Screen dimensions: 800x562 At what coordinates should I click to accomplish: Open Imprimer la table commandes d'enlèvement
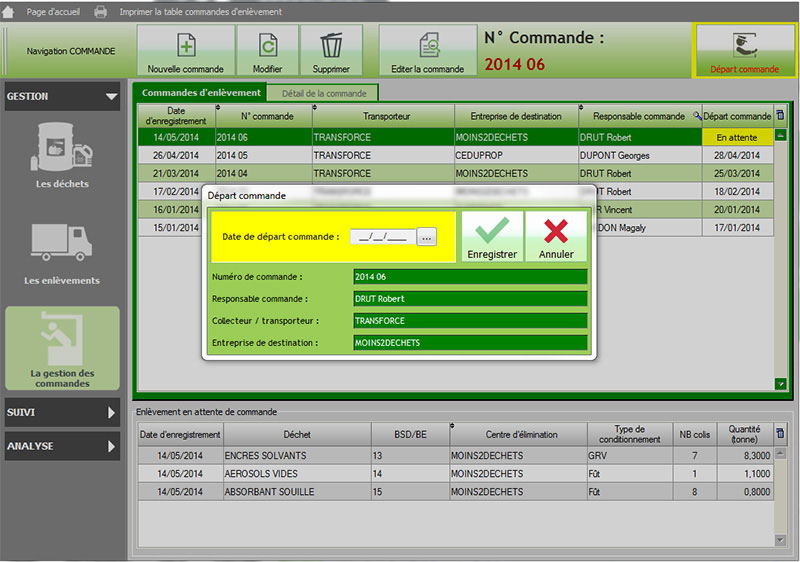200,12
